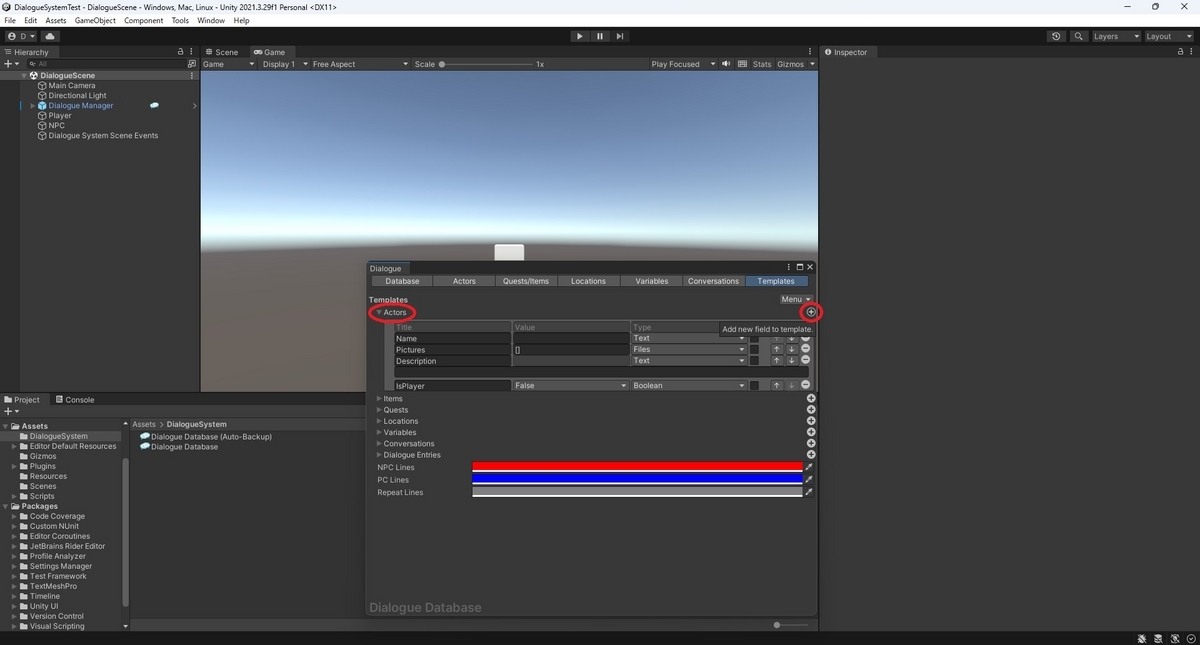Select PC Lines blue color swatch

pyautogui.click(x=637, y=479)
